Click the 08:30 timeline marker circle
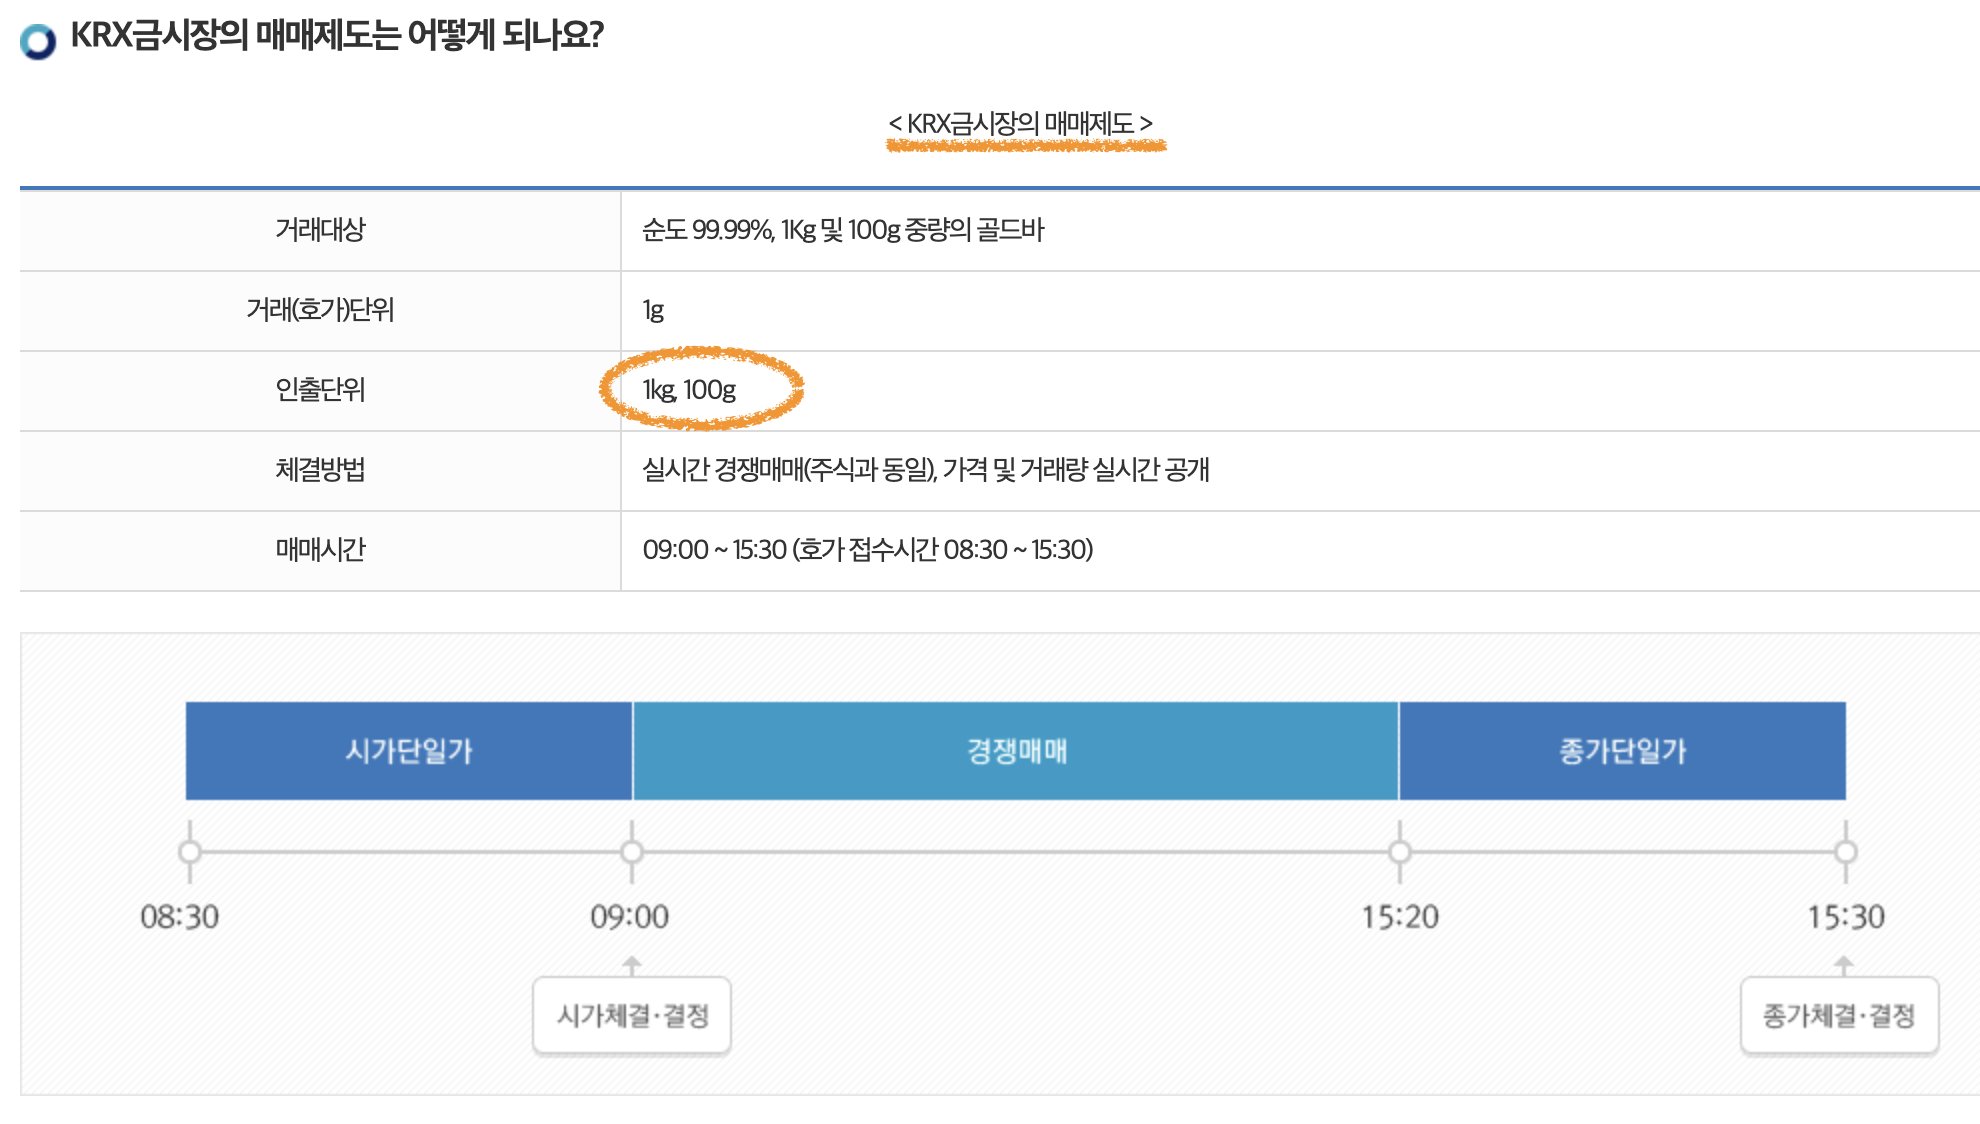The image size is (1980, 1124). [190, 852]
